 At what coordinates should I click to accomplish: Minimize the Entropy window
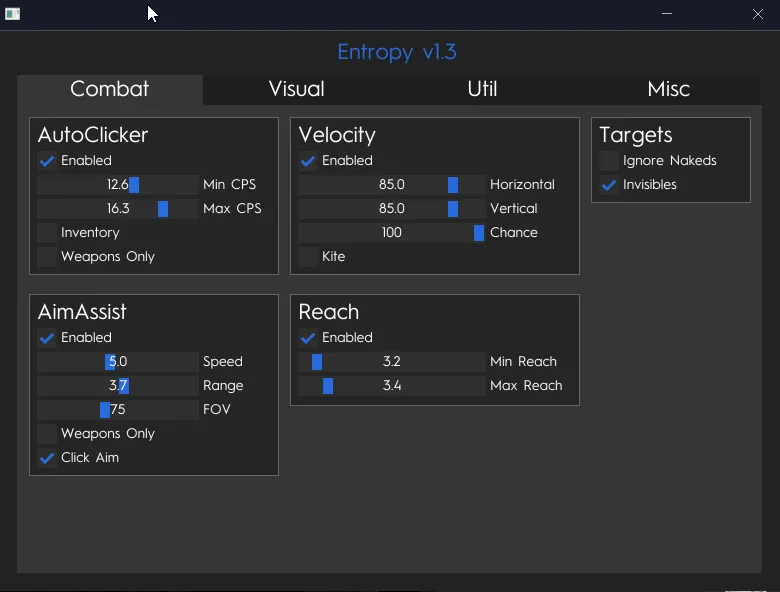click(x=667, y=14)
